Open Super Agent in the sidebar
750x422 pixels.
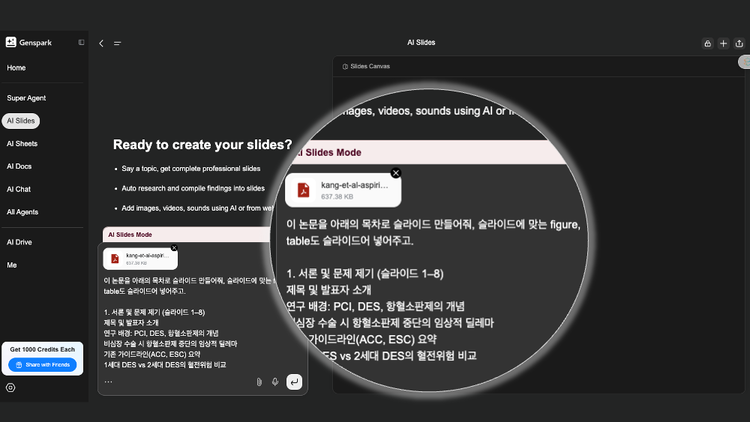[26, 98]
